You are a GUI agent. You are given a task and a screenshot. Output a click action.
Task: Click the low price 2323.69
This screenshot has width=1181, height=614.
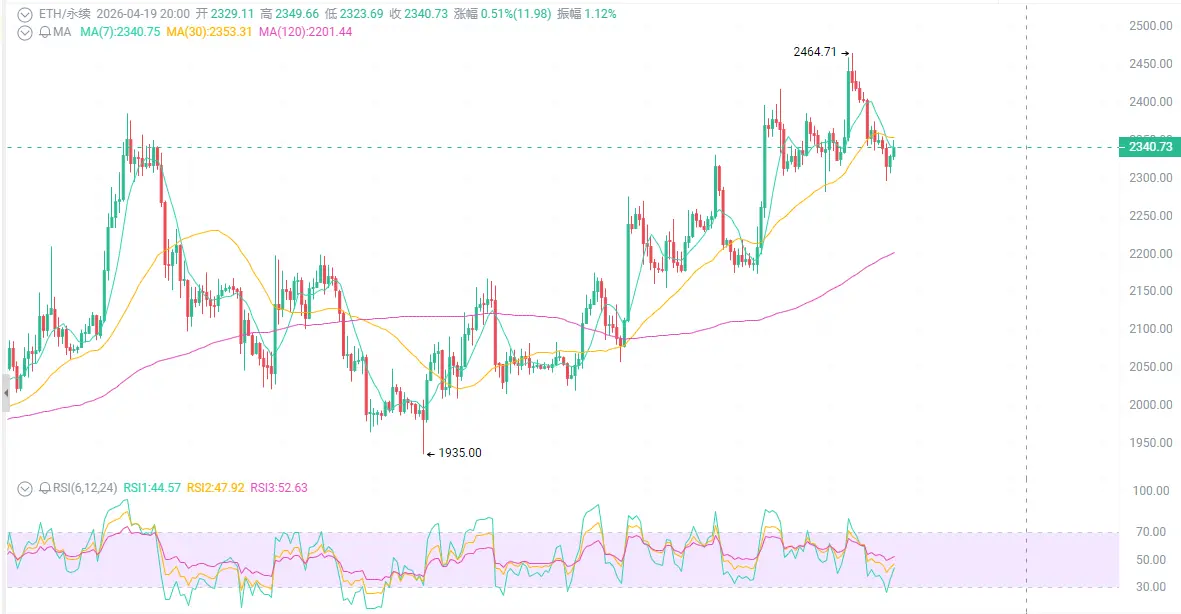point(362,14)
